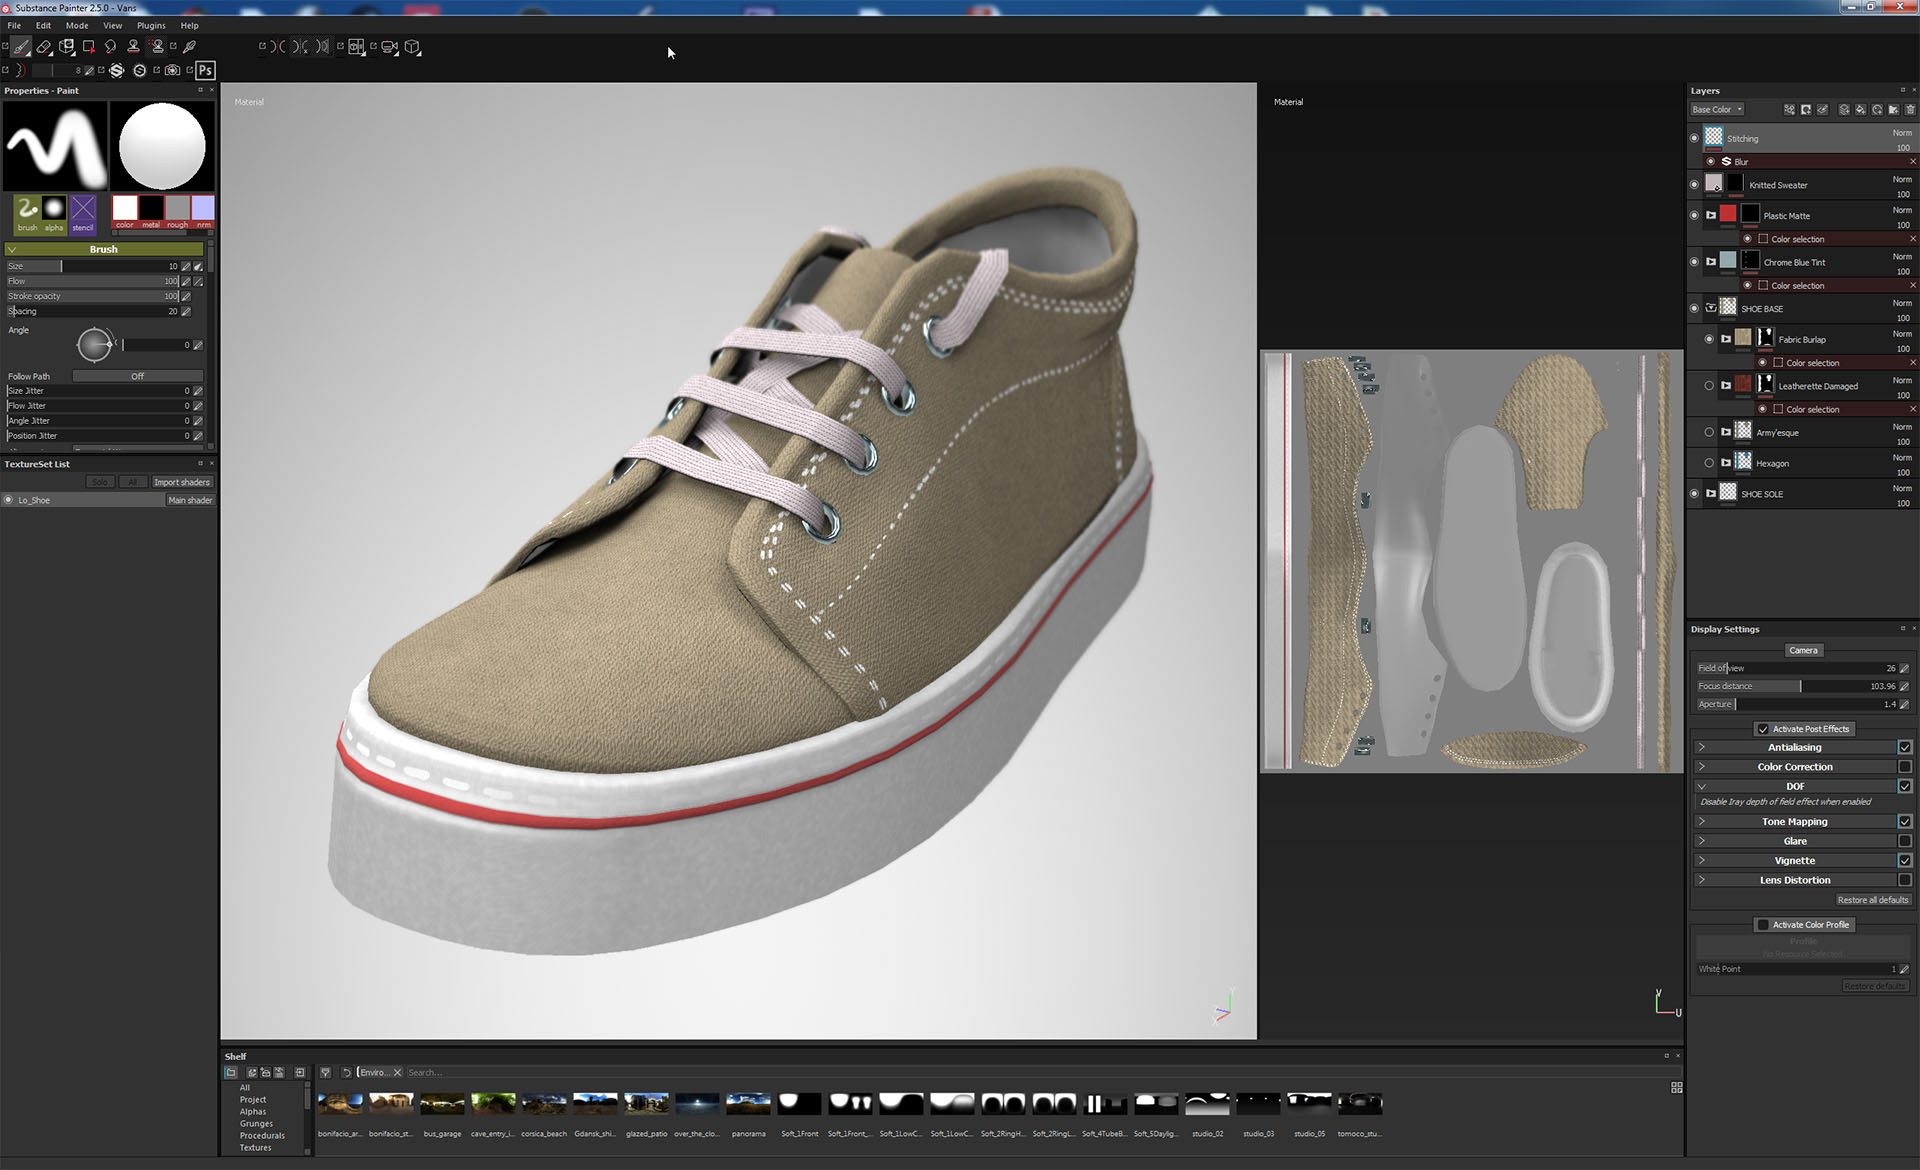Select the Smudge tool
This screenshot has height=1170, width=1920.
pos(110,46)
